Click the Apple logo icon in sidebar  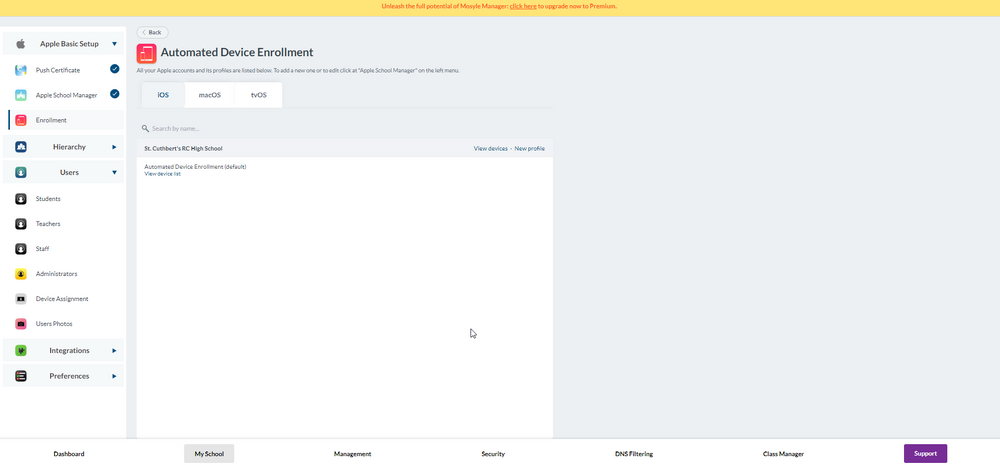pos(20,44)
